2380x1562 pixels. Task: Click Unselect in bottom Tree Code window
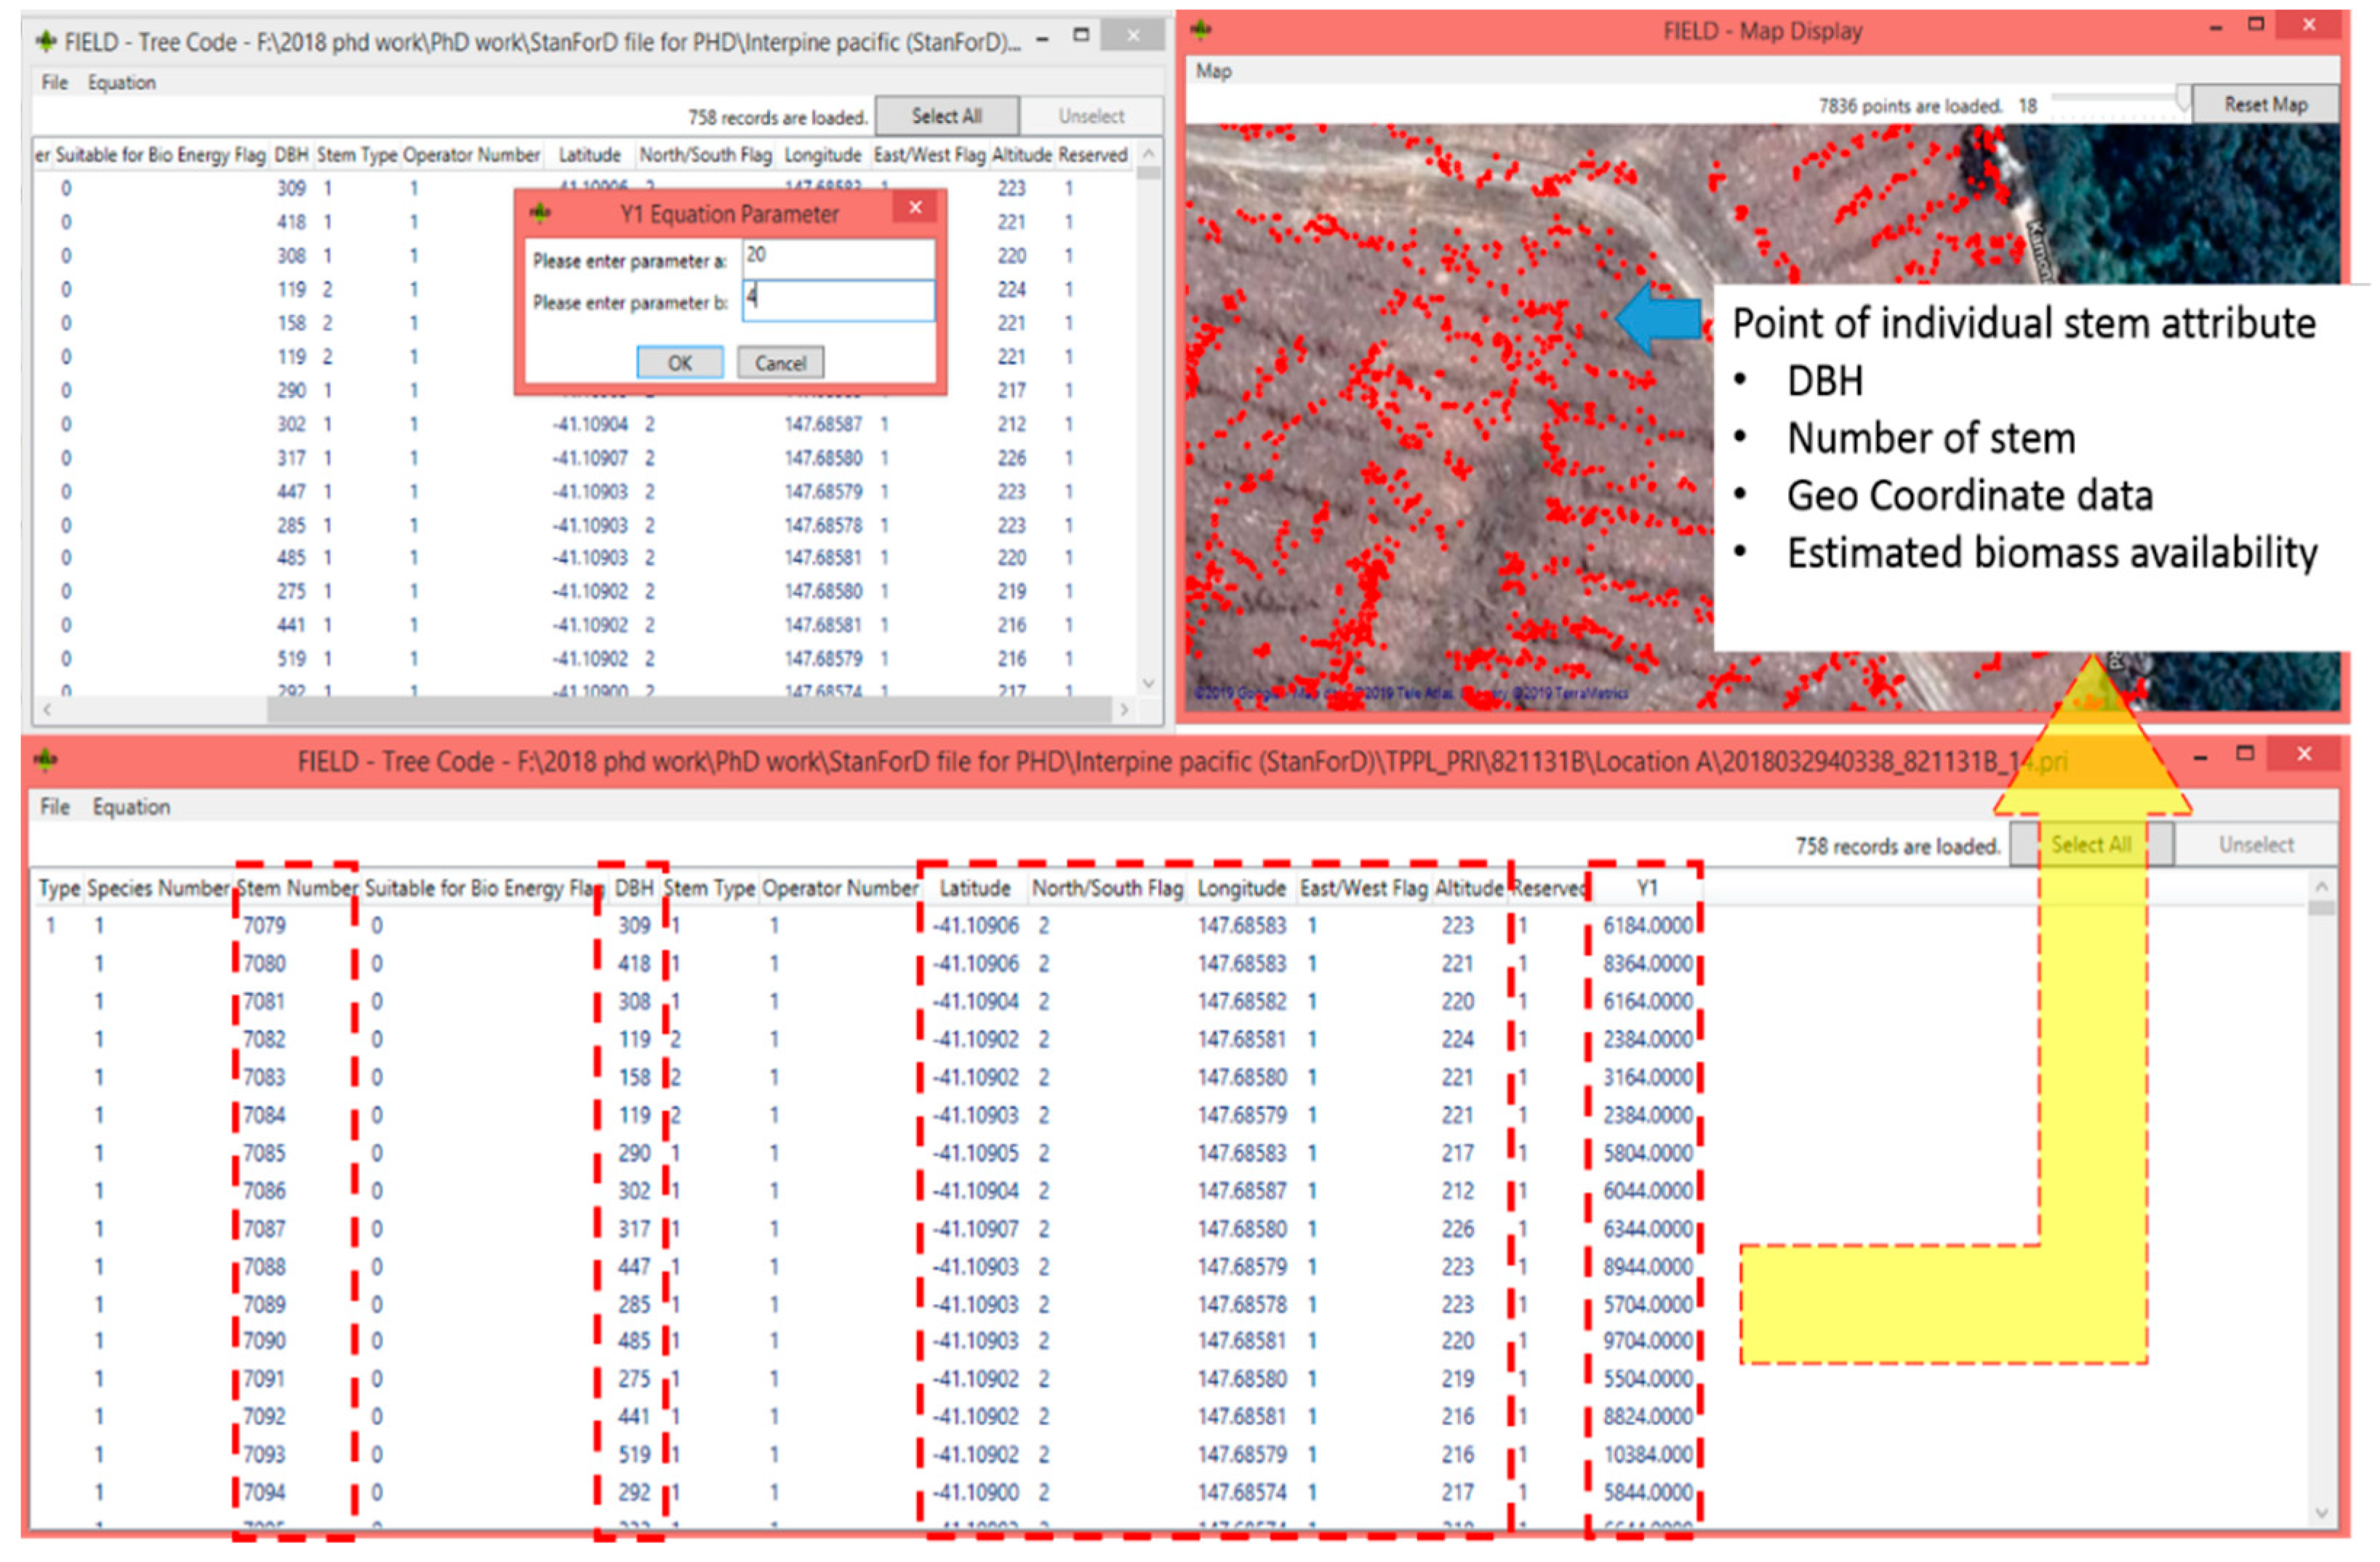tap(2257, 845)
